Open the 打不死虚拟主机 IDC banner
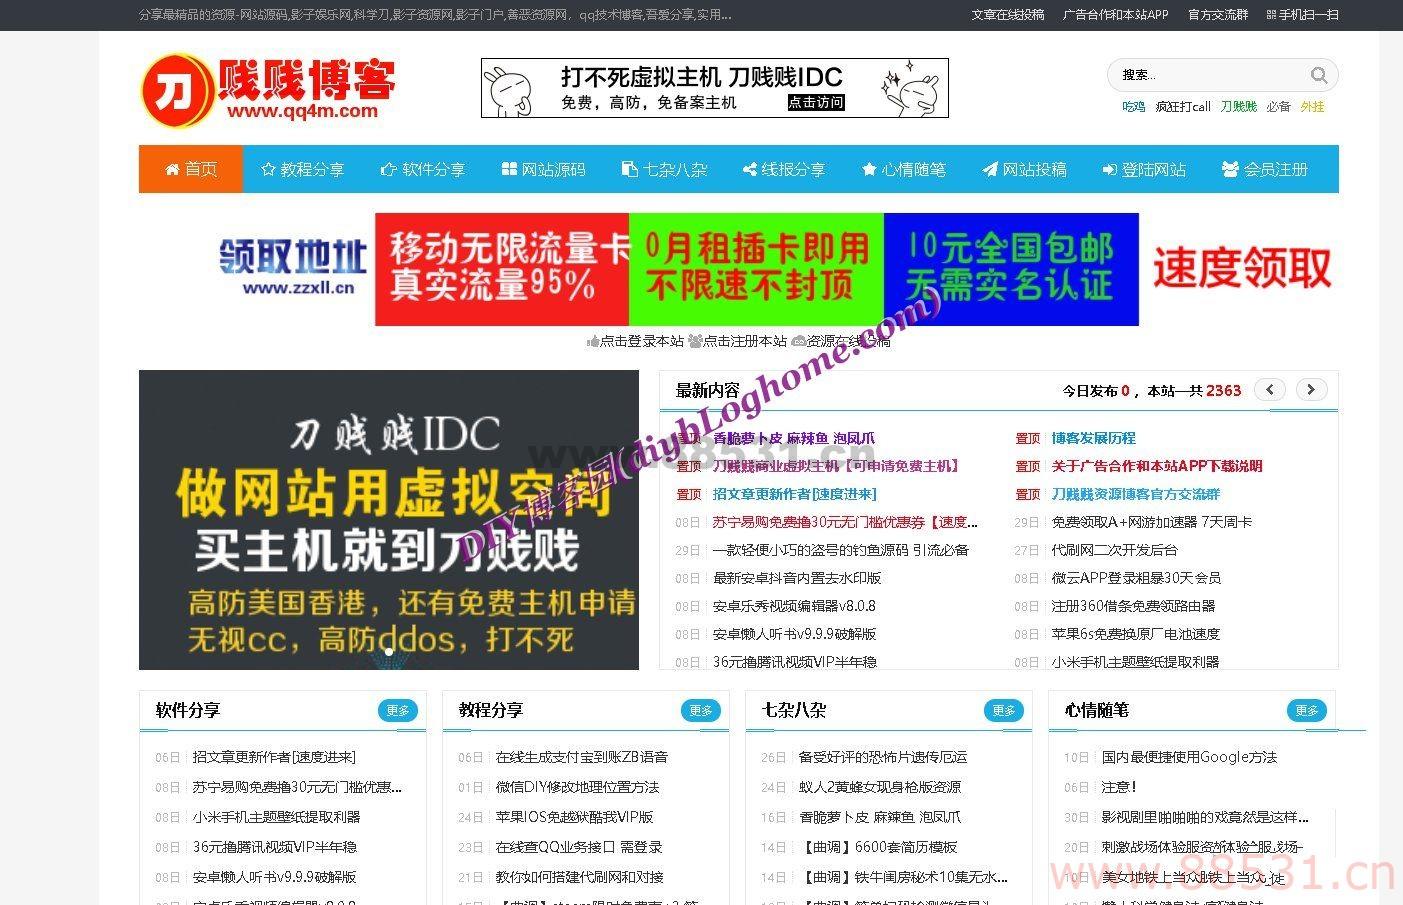This screenshot has width=1403, height=905. click(715, 88)
